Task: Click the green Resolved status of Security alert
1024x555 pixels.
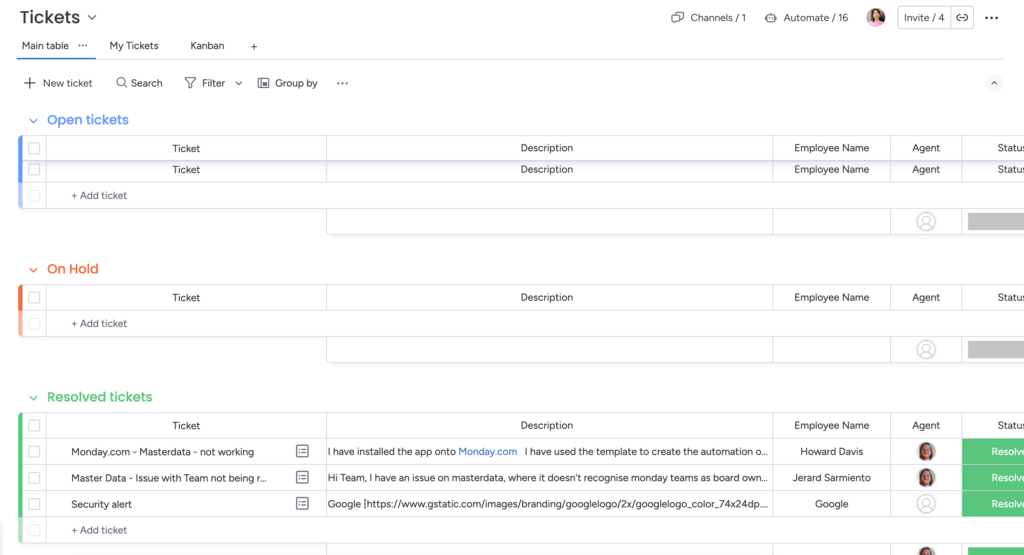Action: pos(993,504)
